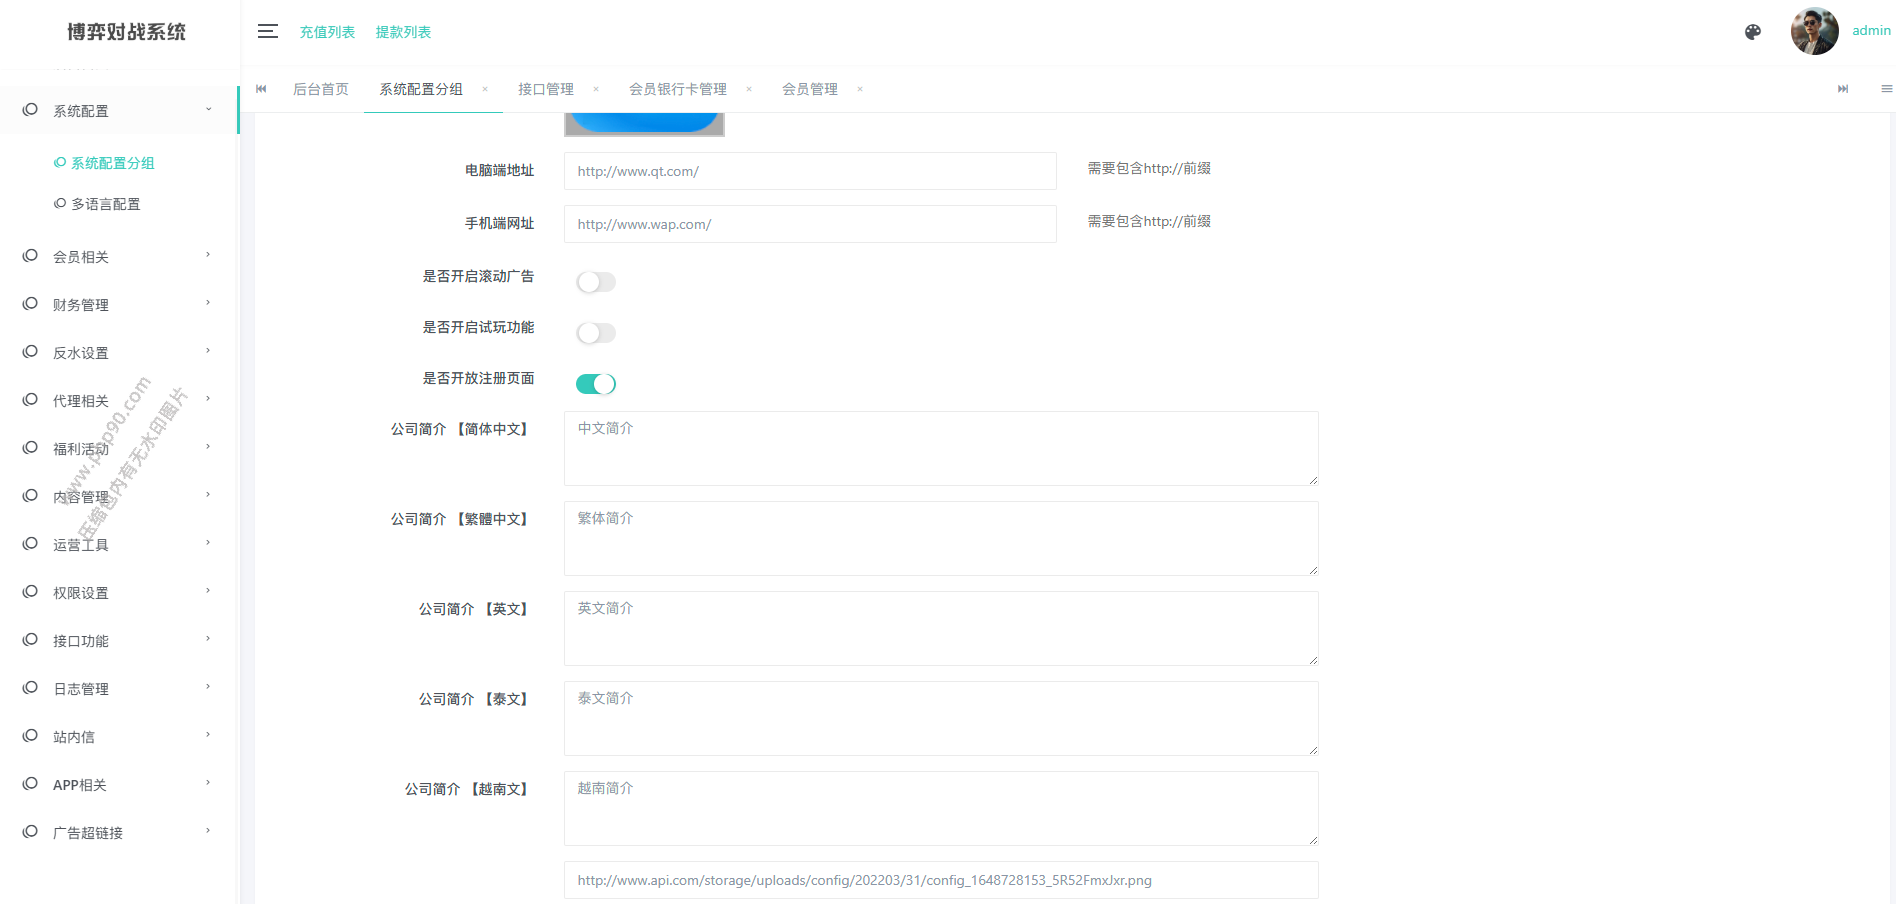Expand the 会员相关 sidebar menu
Screen dimensions: 1896x904
coord(118,257)
